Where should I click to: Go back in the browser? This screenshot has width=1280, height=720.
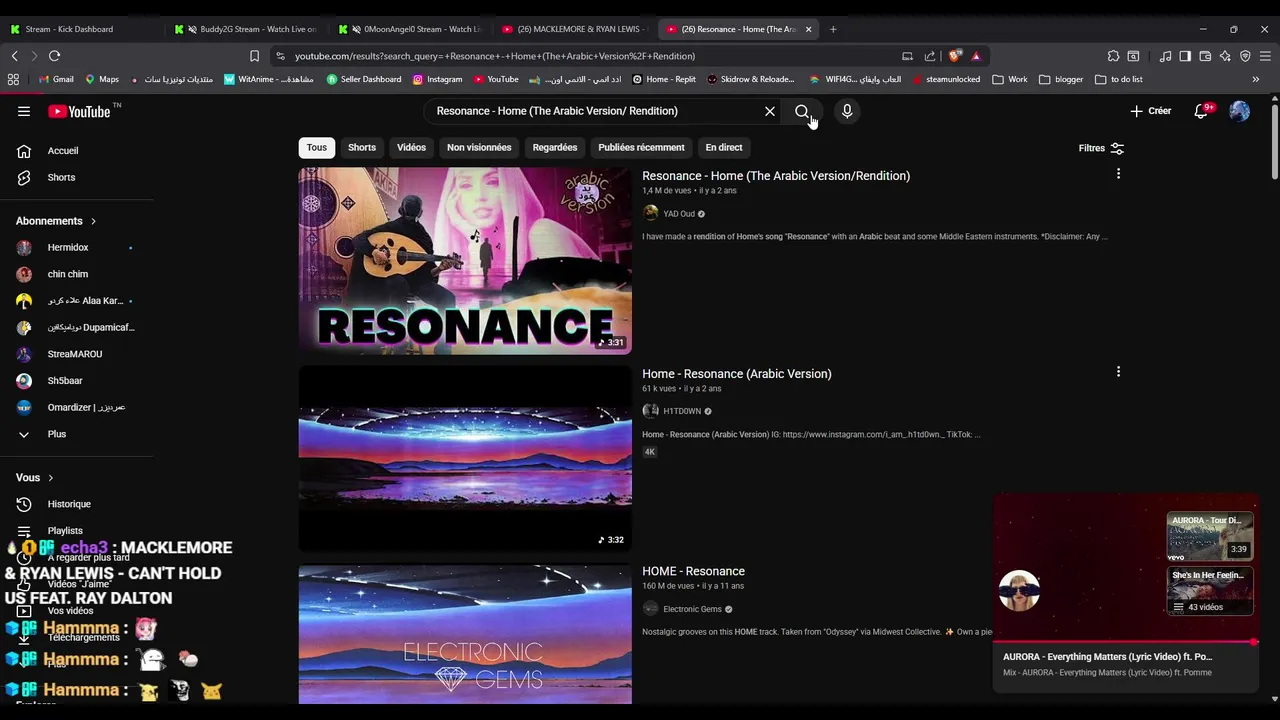(14, 56)
